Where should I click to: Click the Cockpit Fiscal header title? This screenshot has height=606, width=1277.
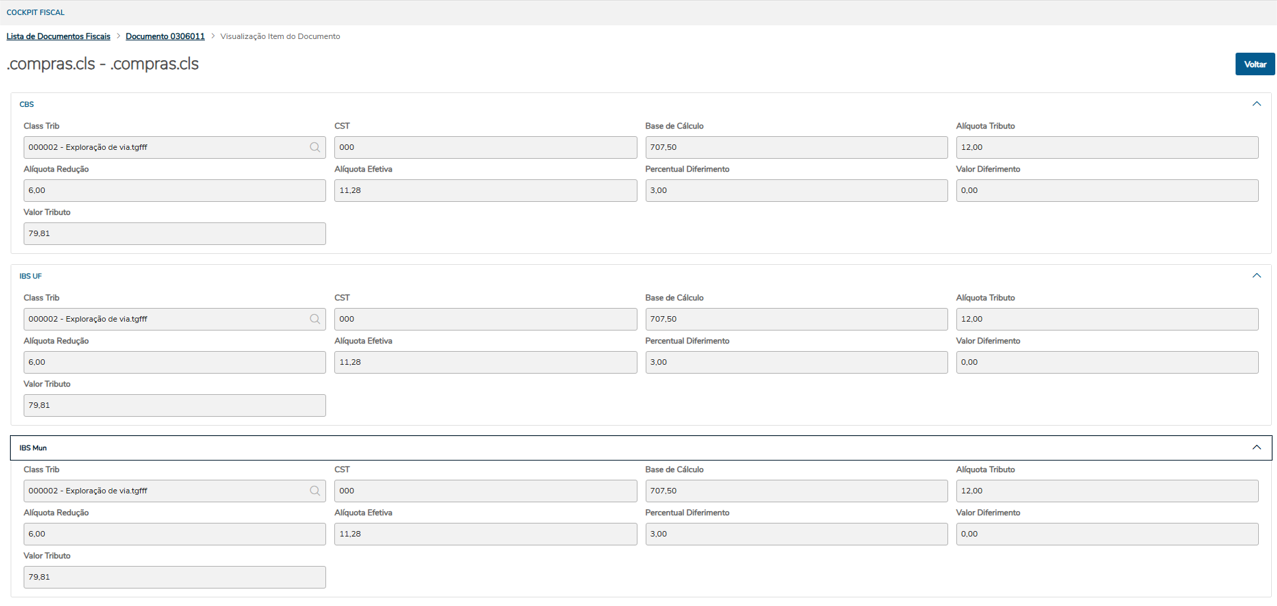pyautogui.click(x=36, y=13)
